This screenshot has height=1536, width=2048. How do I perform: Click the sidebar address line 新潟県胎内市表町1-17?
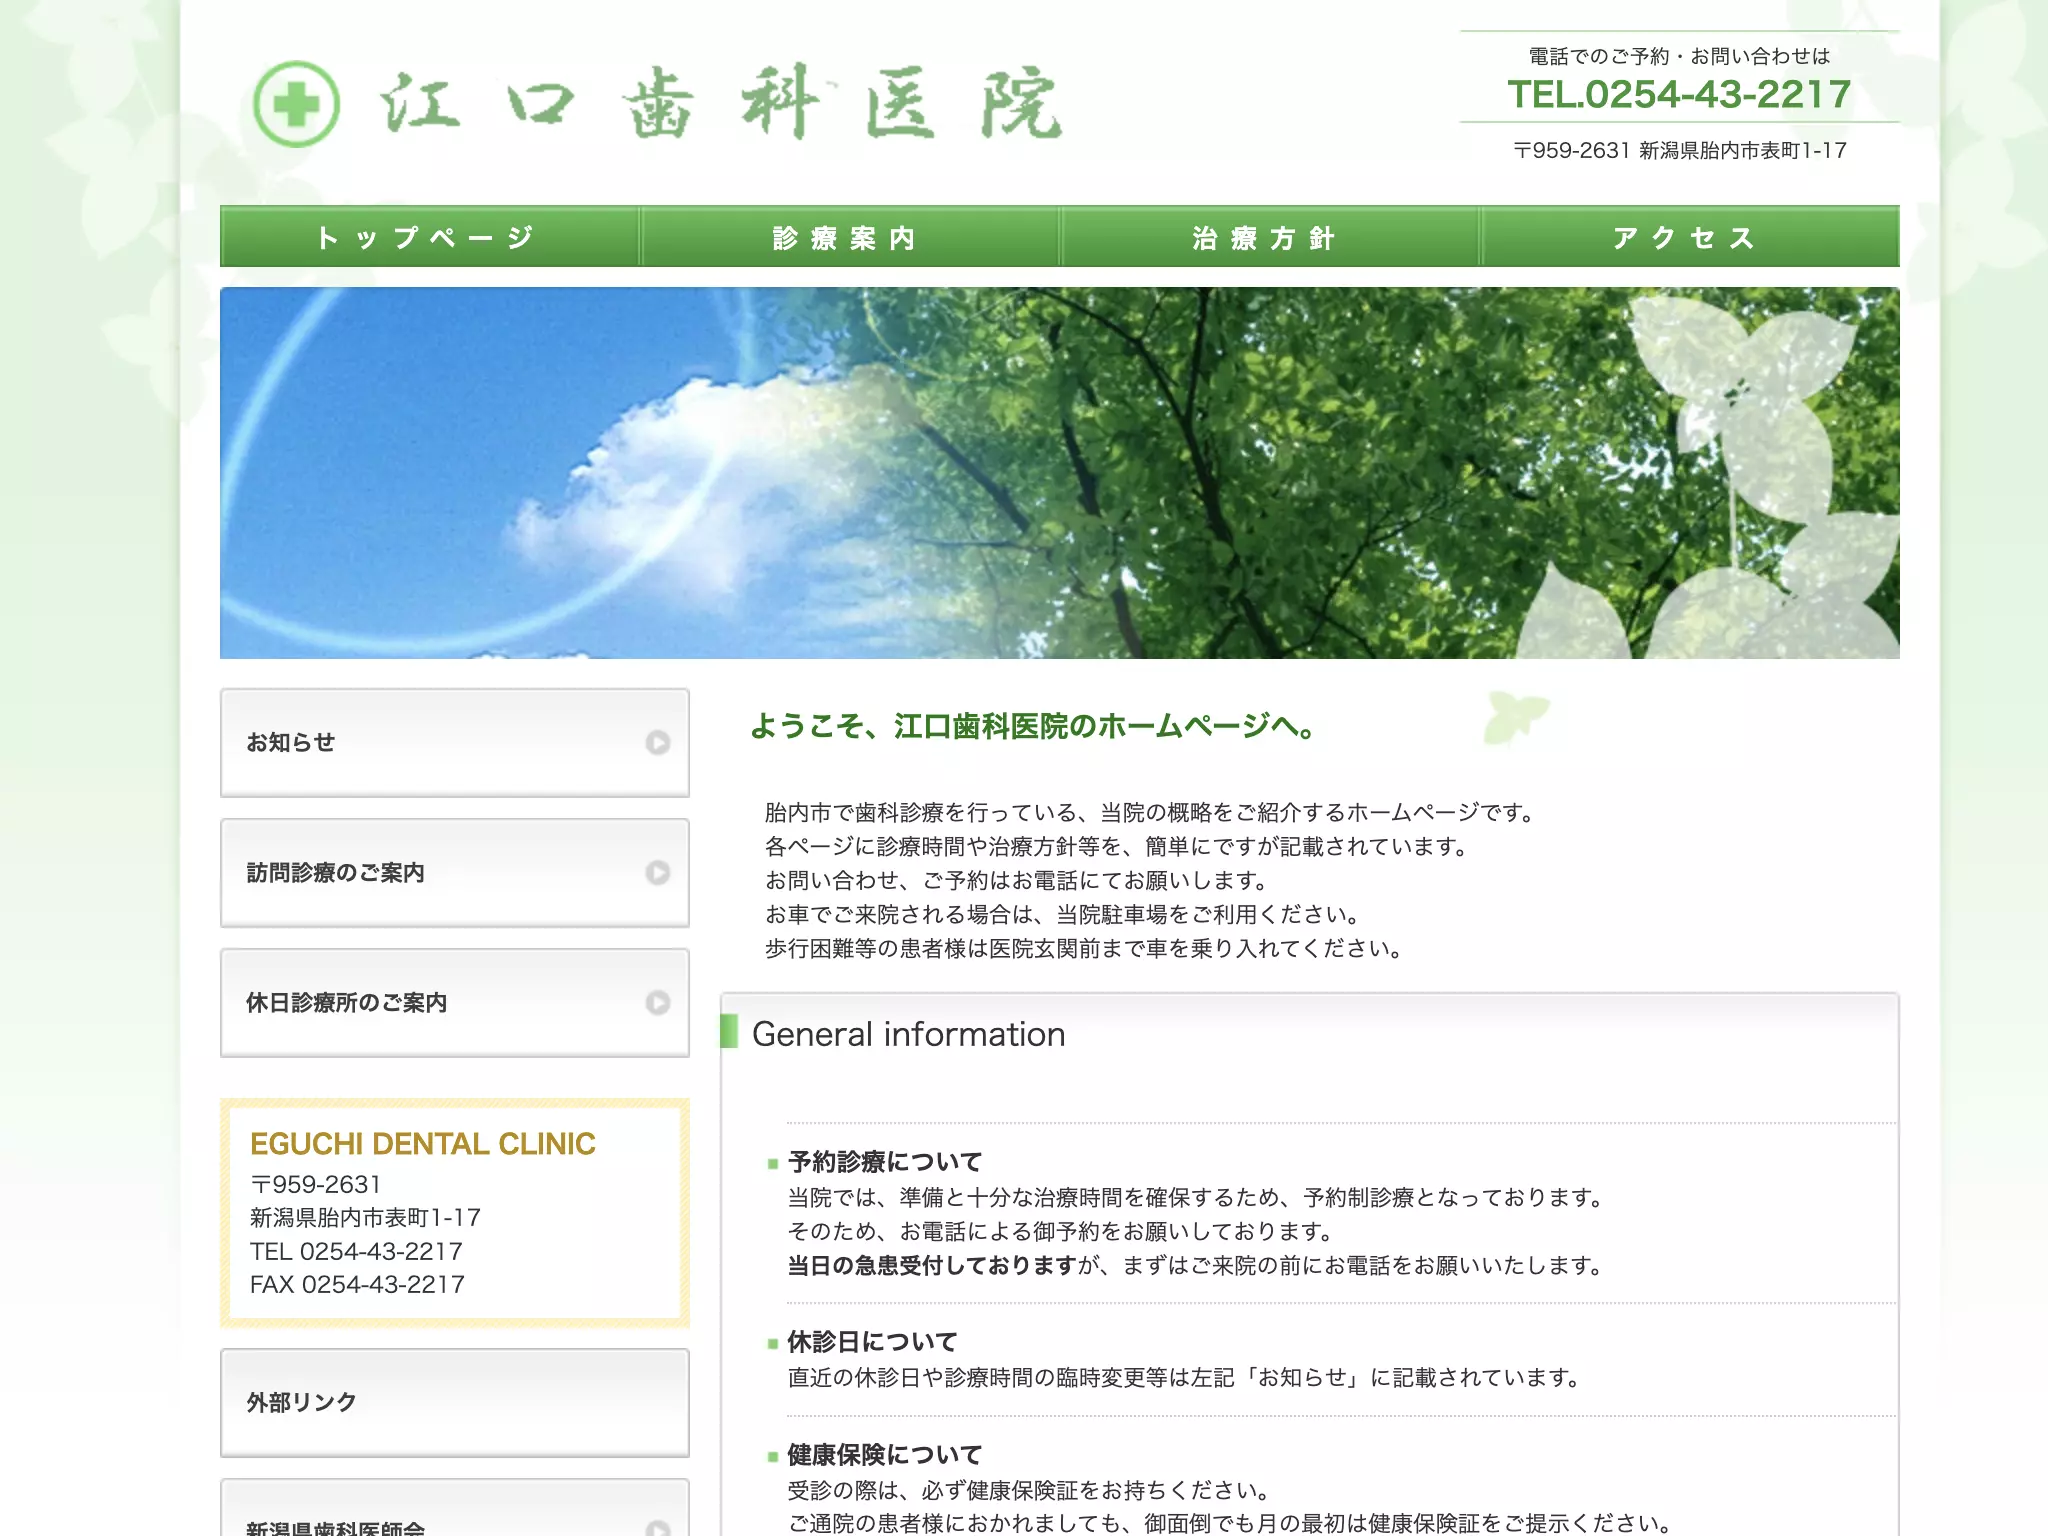(x=365, y=1217)
